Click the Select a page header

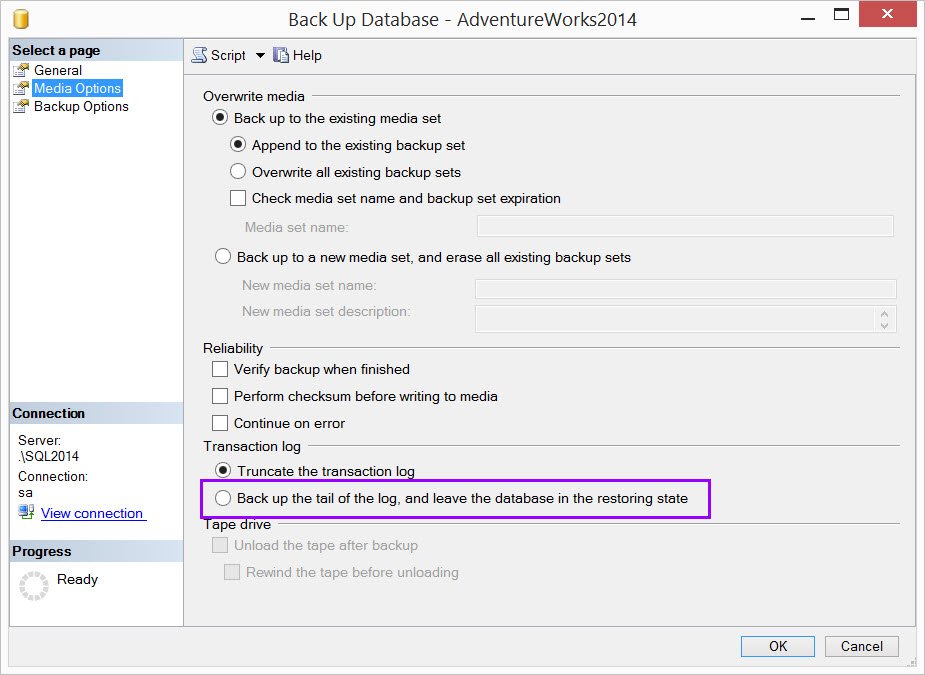[x=96, y=50]
